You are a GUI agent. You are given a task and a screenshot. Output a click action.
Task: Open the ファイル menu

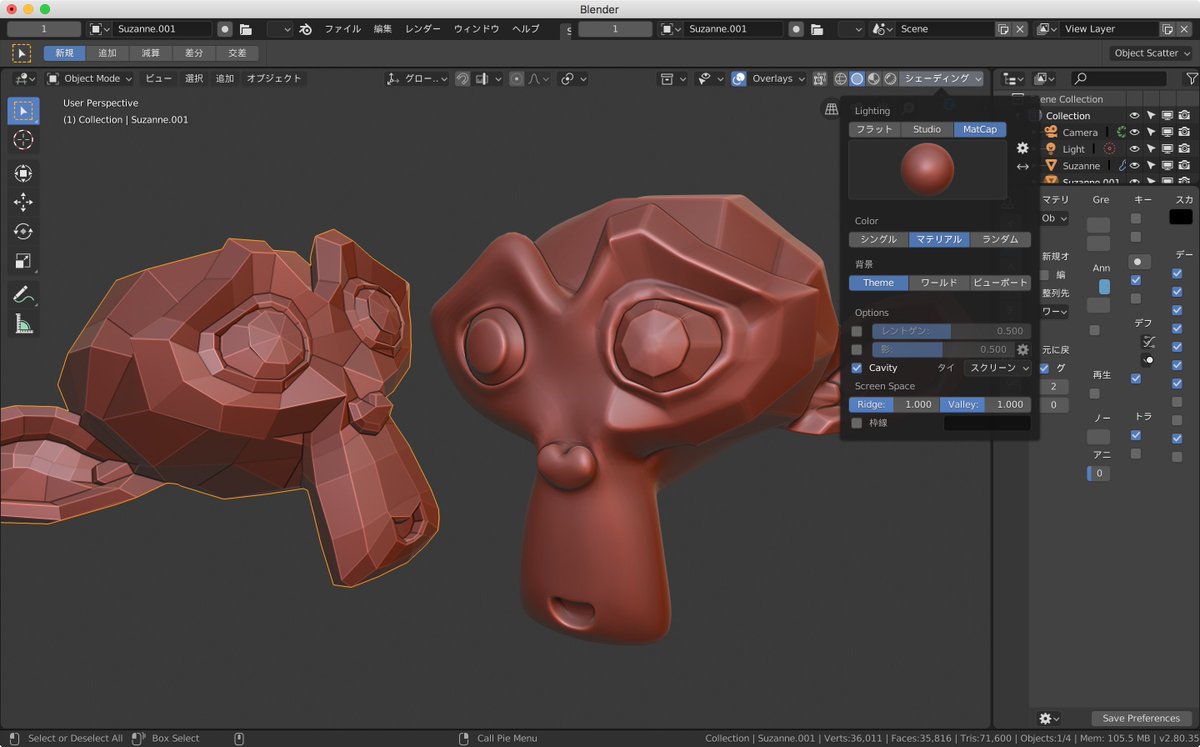click(342, 29)
